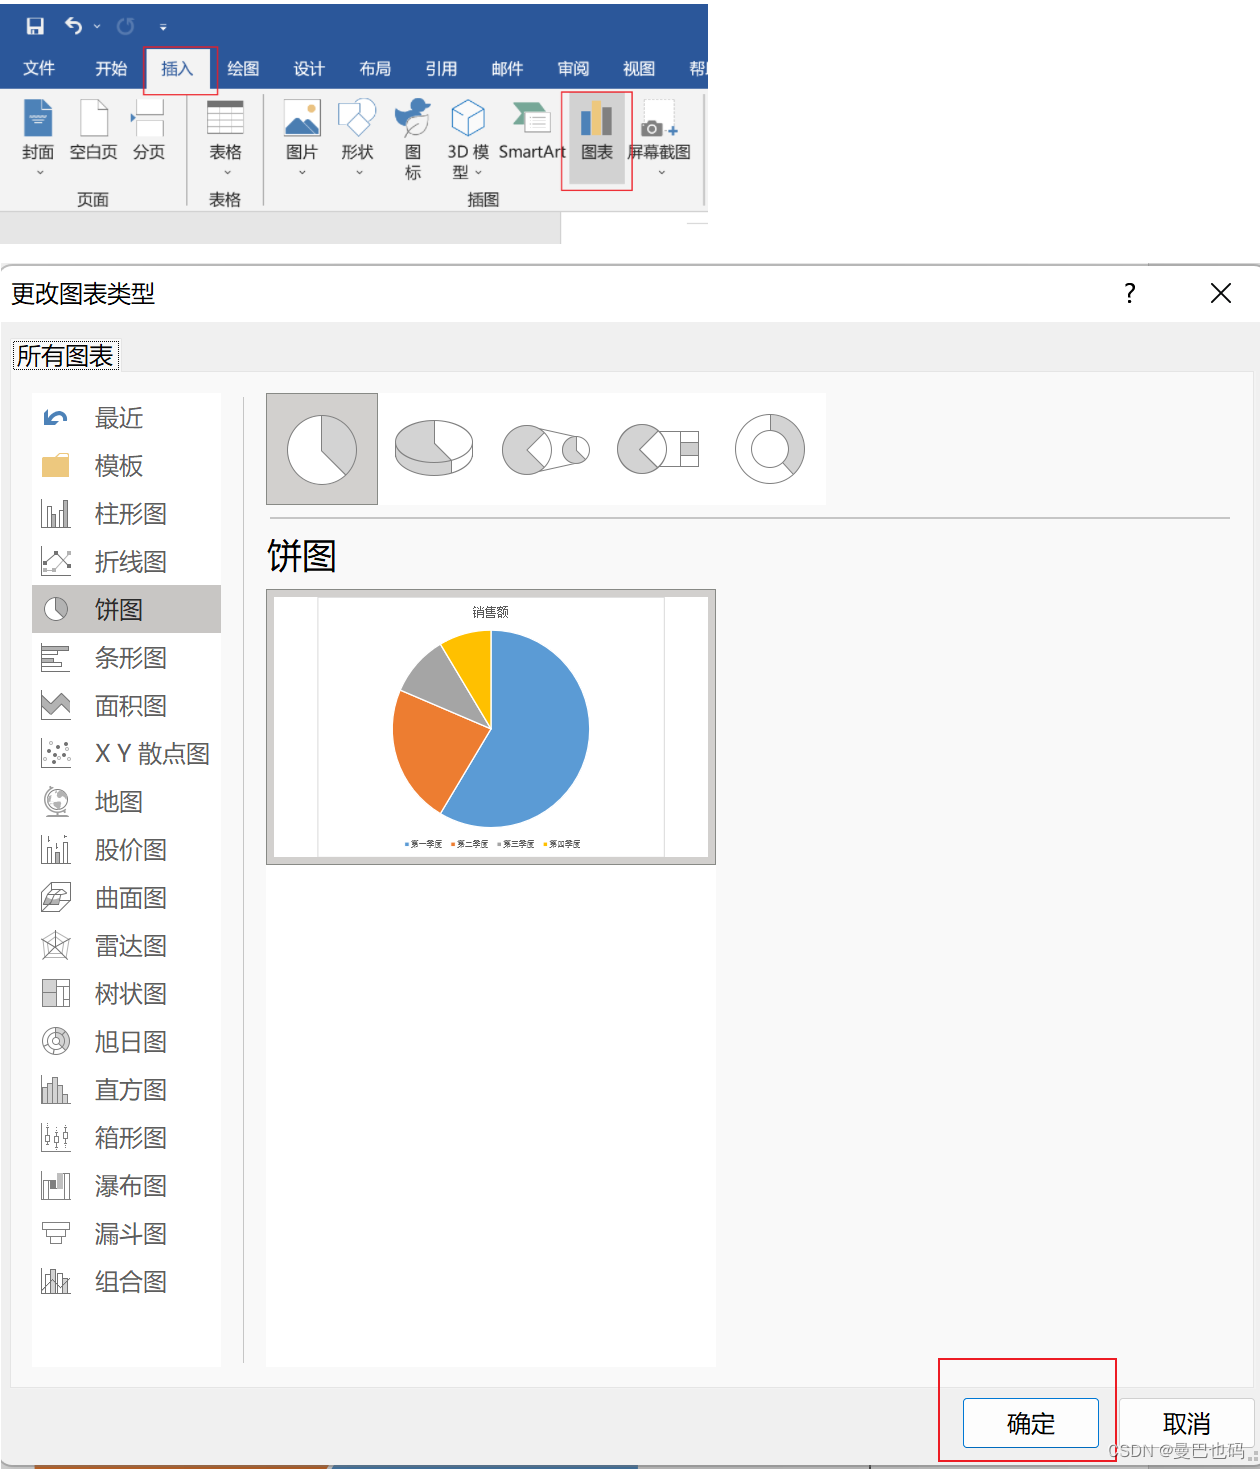Image resolution: width=1260 pixels, height=1469 pixels.
Task: Switch to the 设计 tab
Action: coord(309,68)
